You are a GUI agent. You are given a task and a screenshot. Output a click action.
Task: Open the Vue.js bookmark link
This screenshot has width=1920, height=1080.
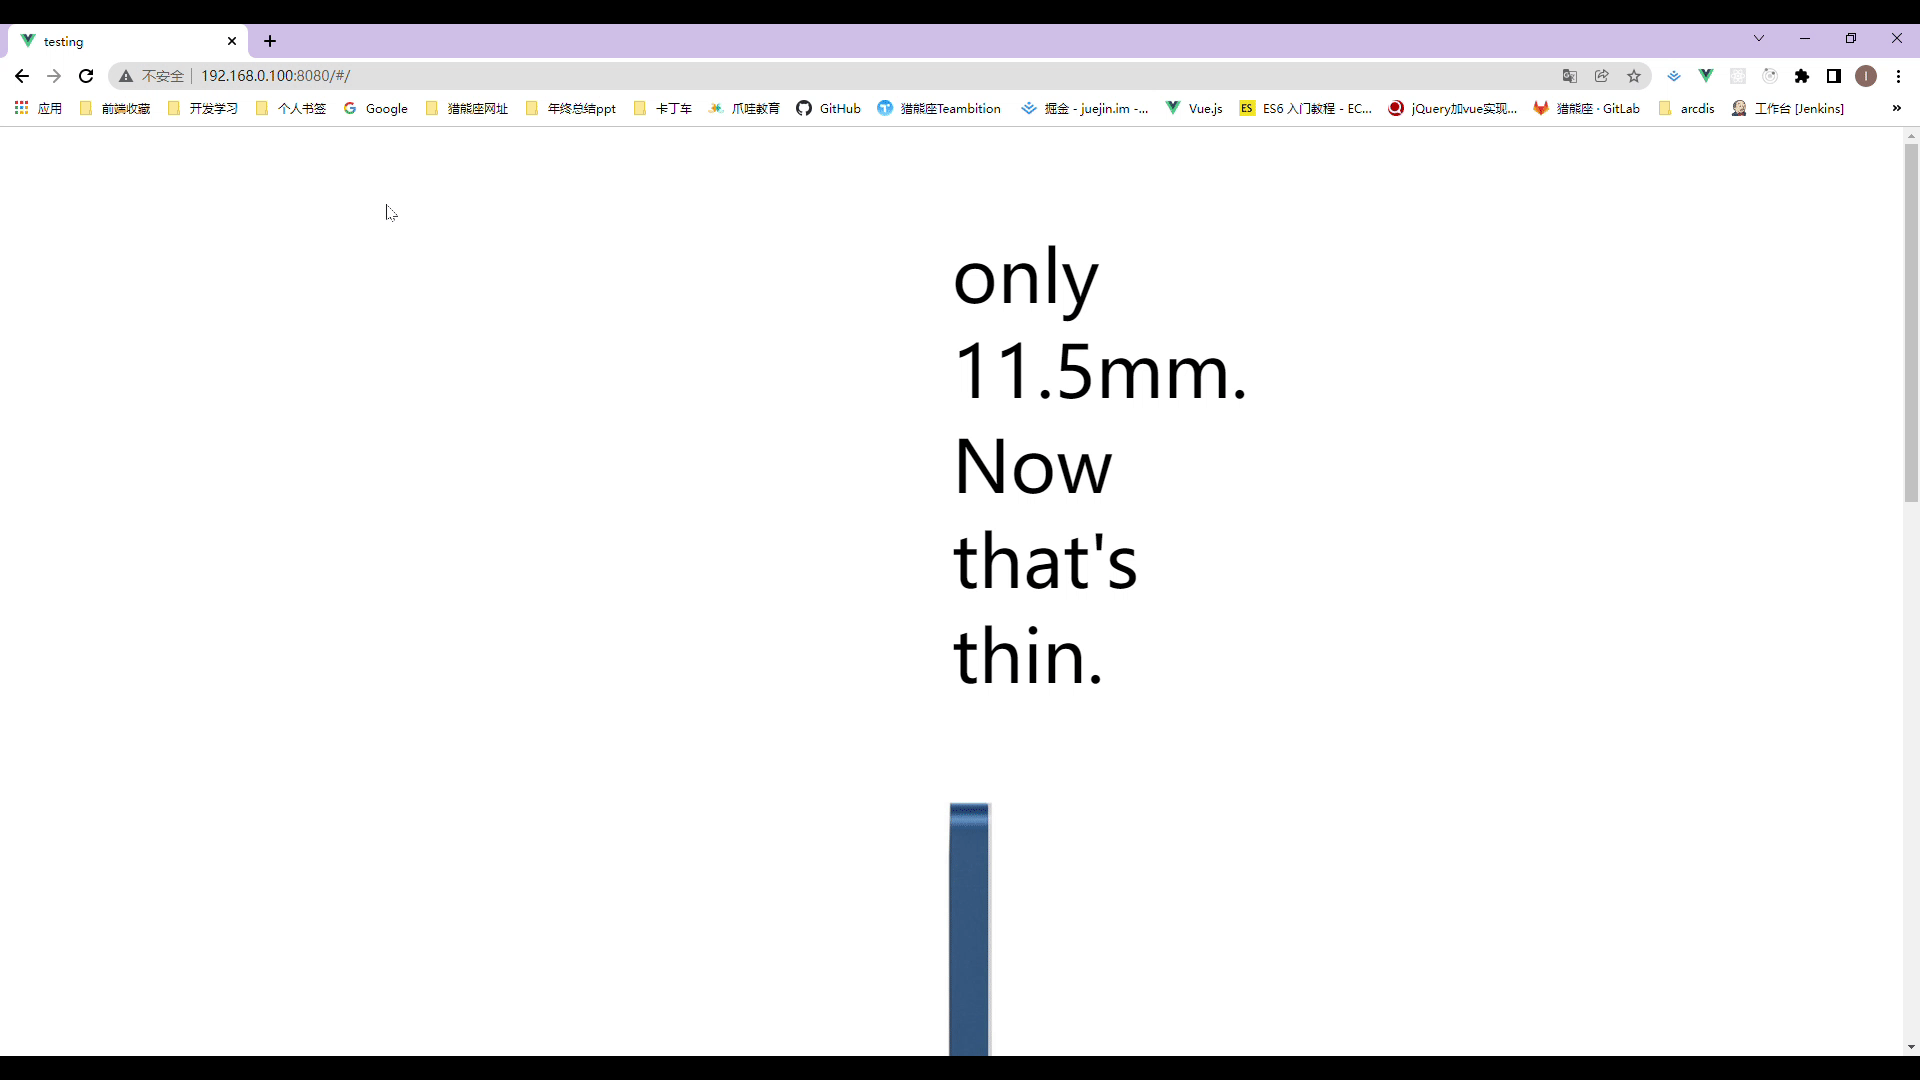coord(1194,108)
